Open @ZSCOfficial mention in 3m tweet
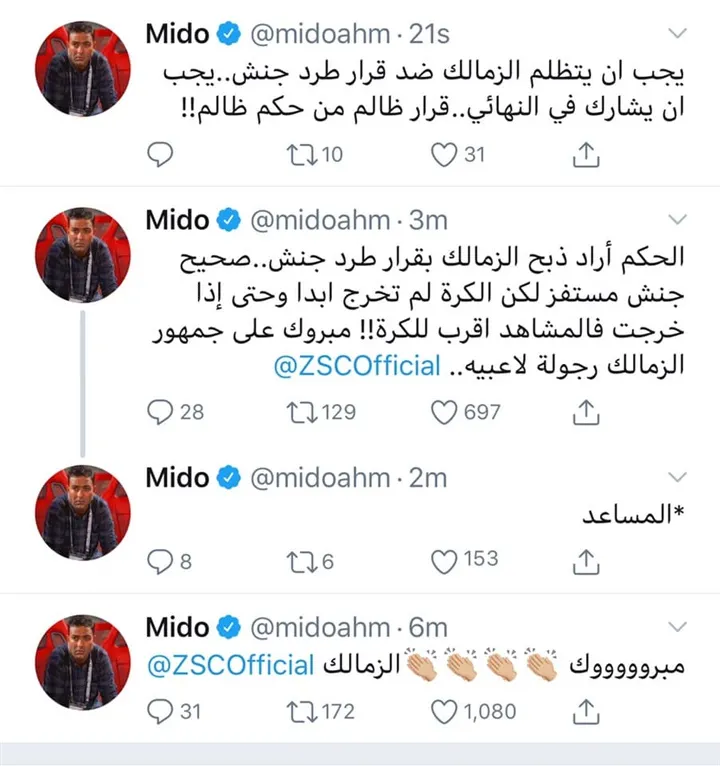720x766 pixels. coord(357,366)
